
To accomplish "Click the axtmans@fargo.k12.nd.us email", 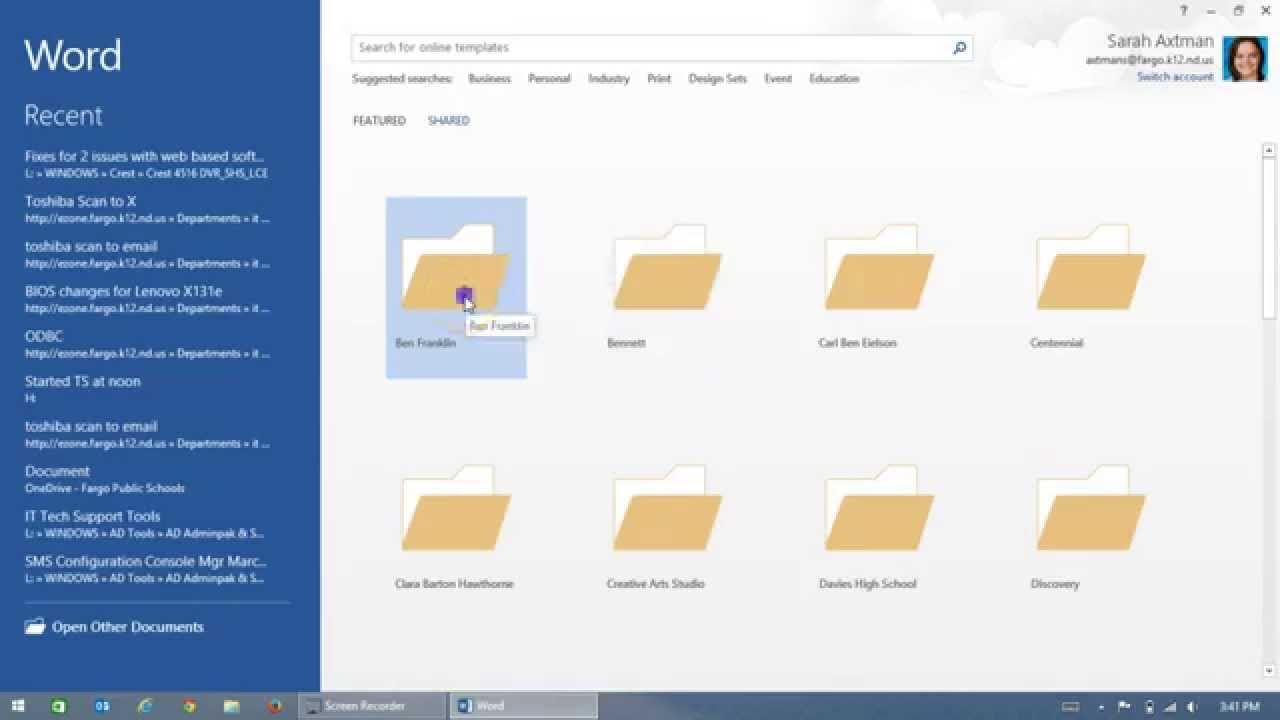I will coord(1150,60).
